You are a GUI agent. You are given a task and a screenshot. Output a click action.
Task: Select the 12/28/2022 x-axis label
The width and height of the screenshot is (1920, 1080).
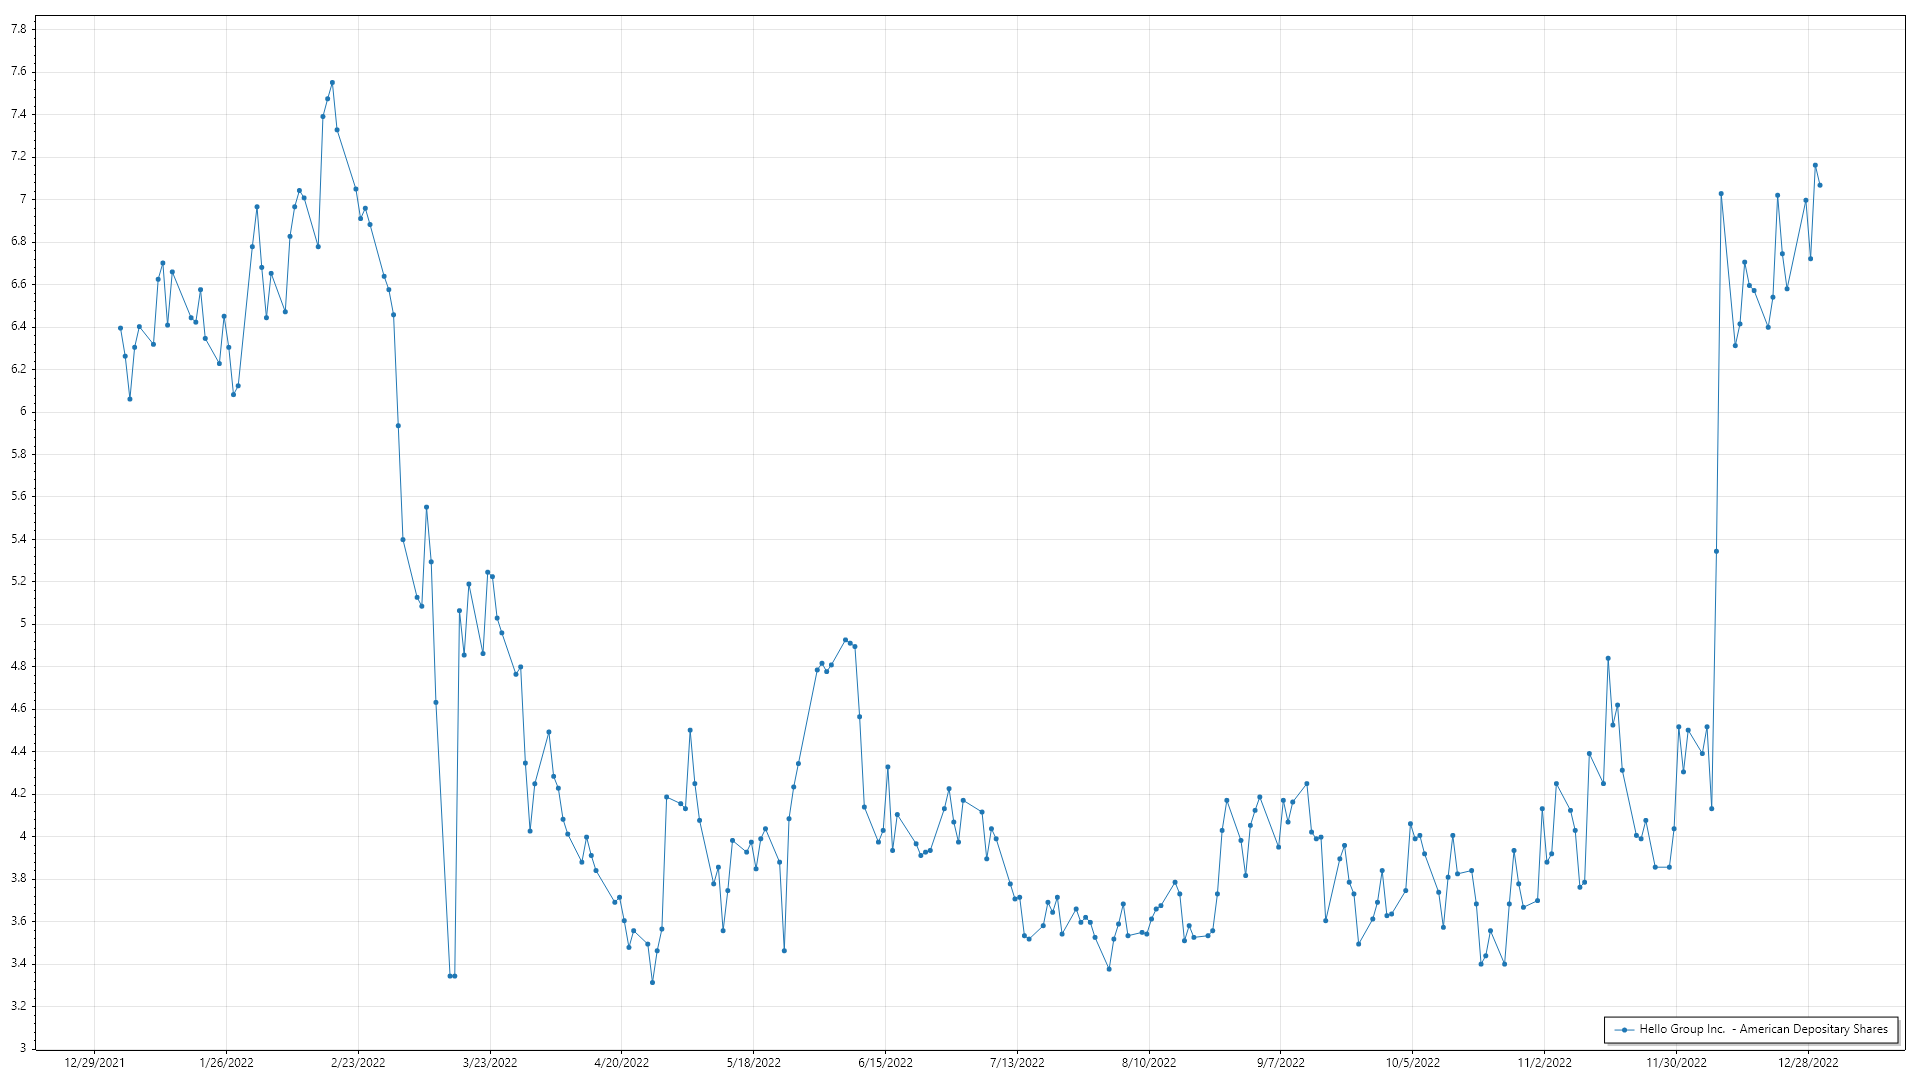pos(1809,1063)
